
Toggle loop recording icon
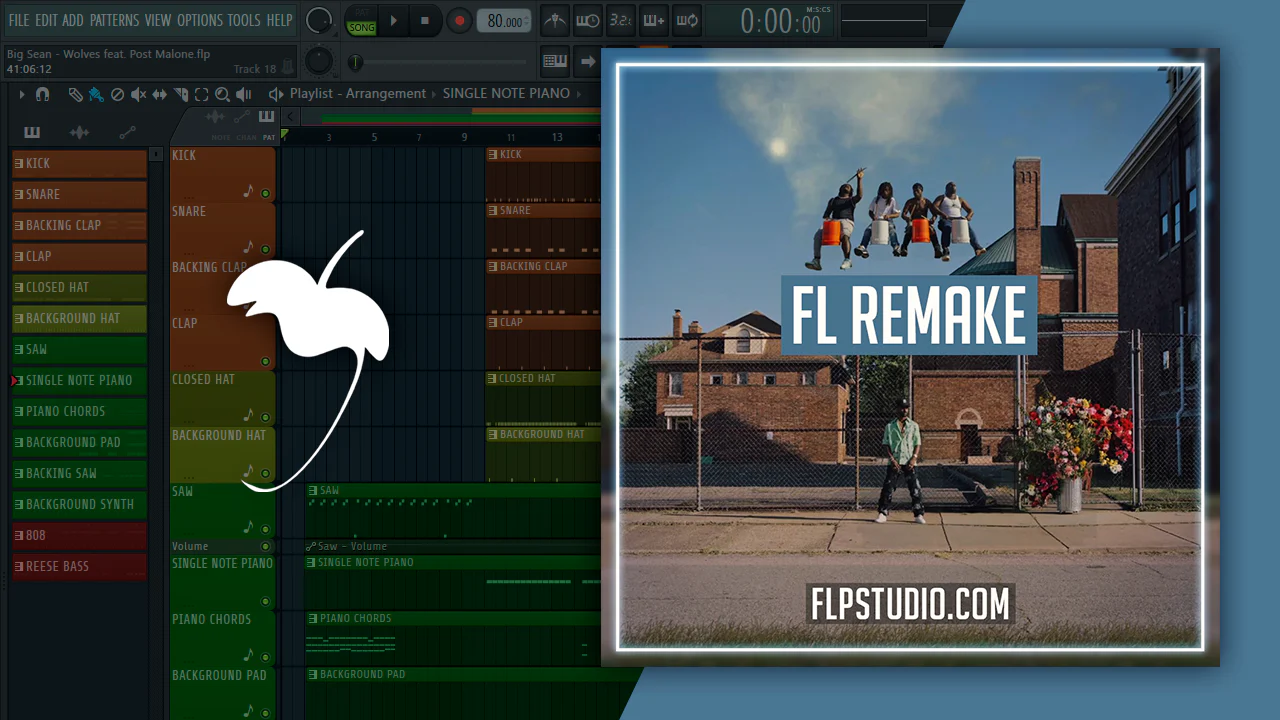[x=687, y=20]
